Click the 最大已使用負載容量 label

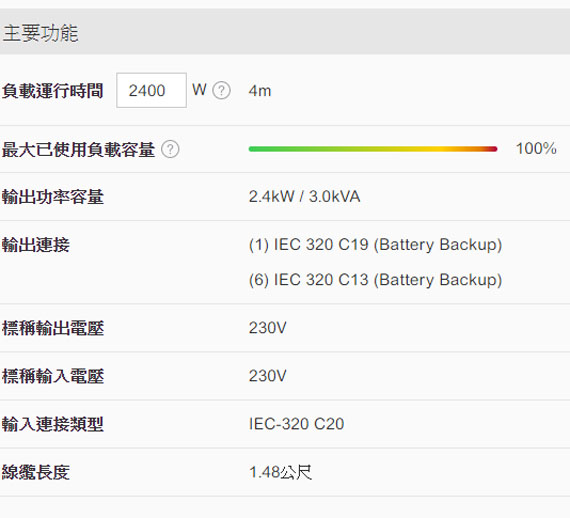point(78,149)
